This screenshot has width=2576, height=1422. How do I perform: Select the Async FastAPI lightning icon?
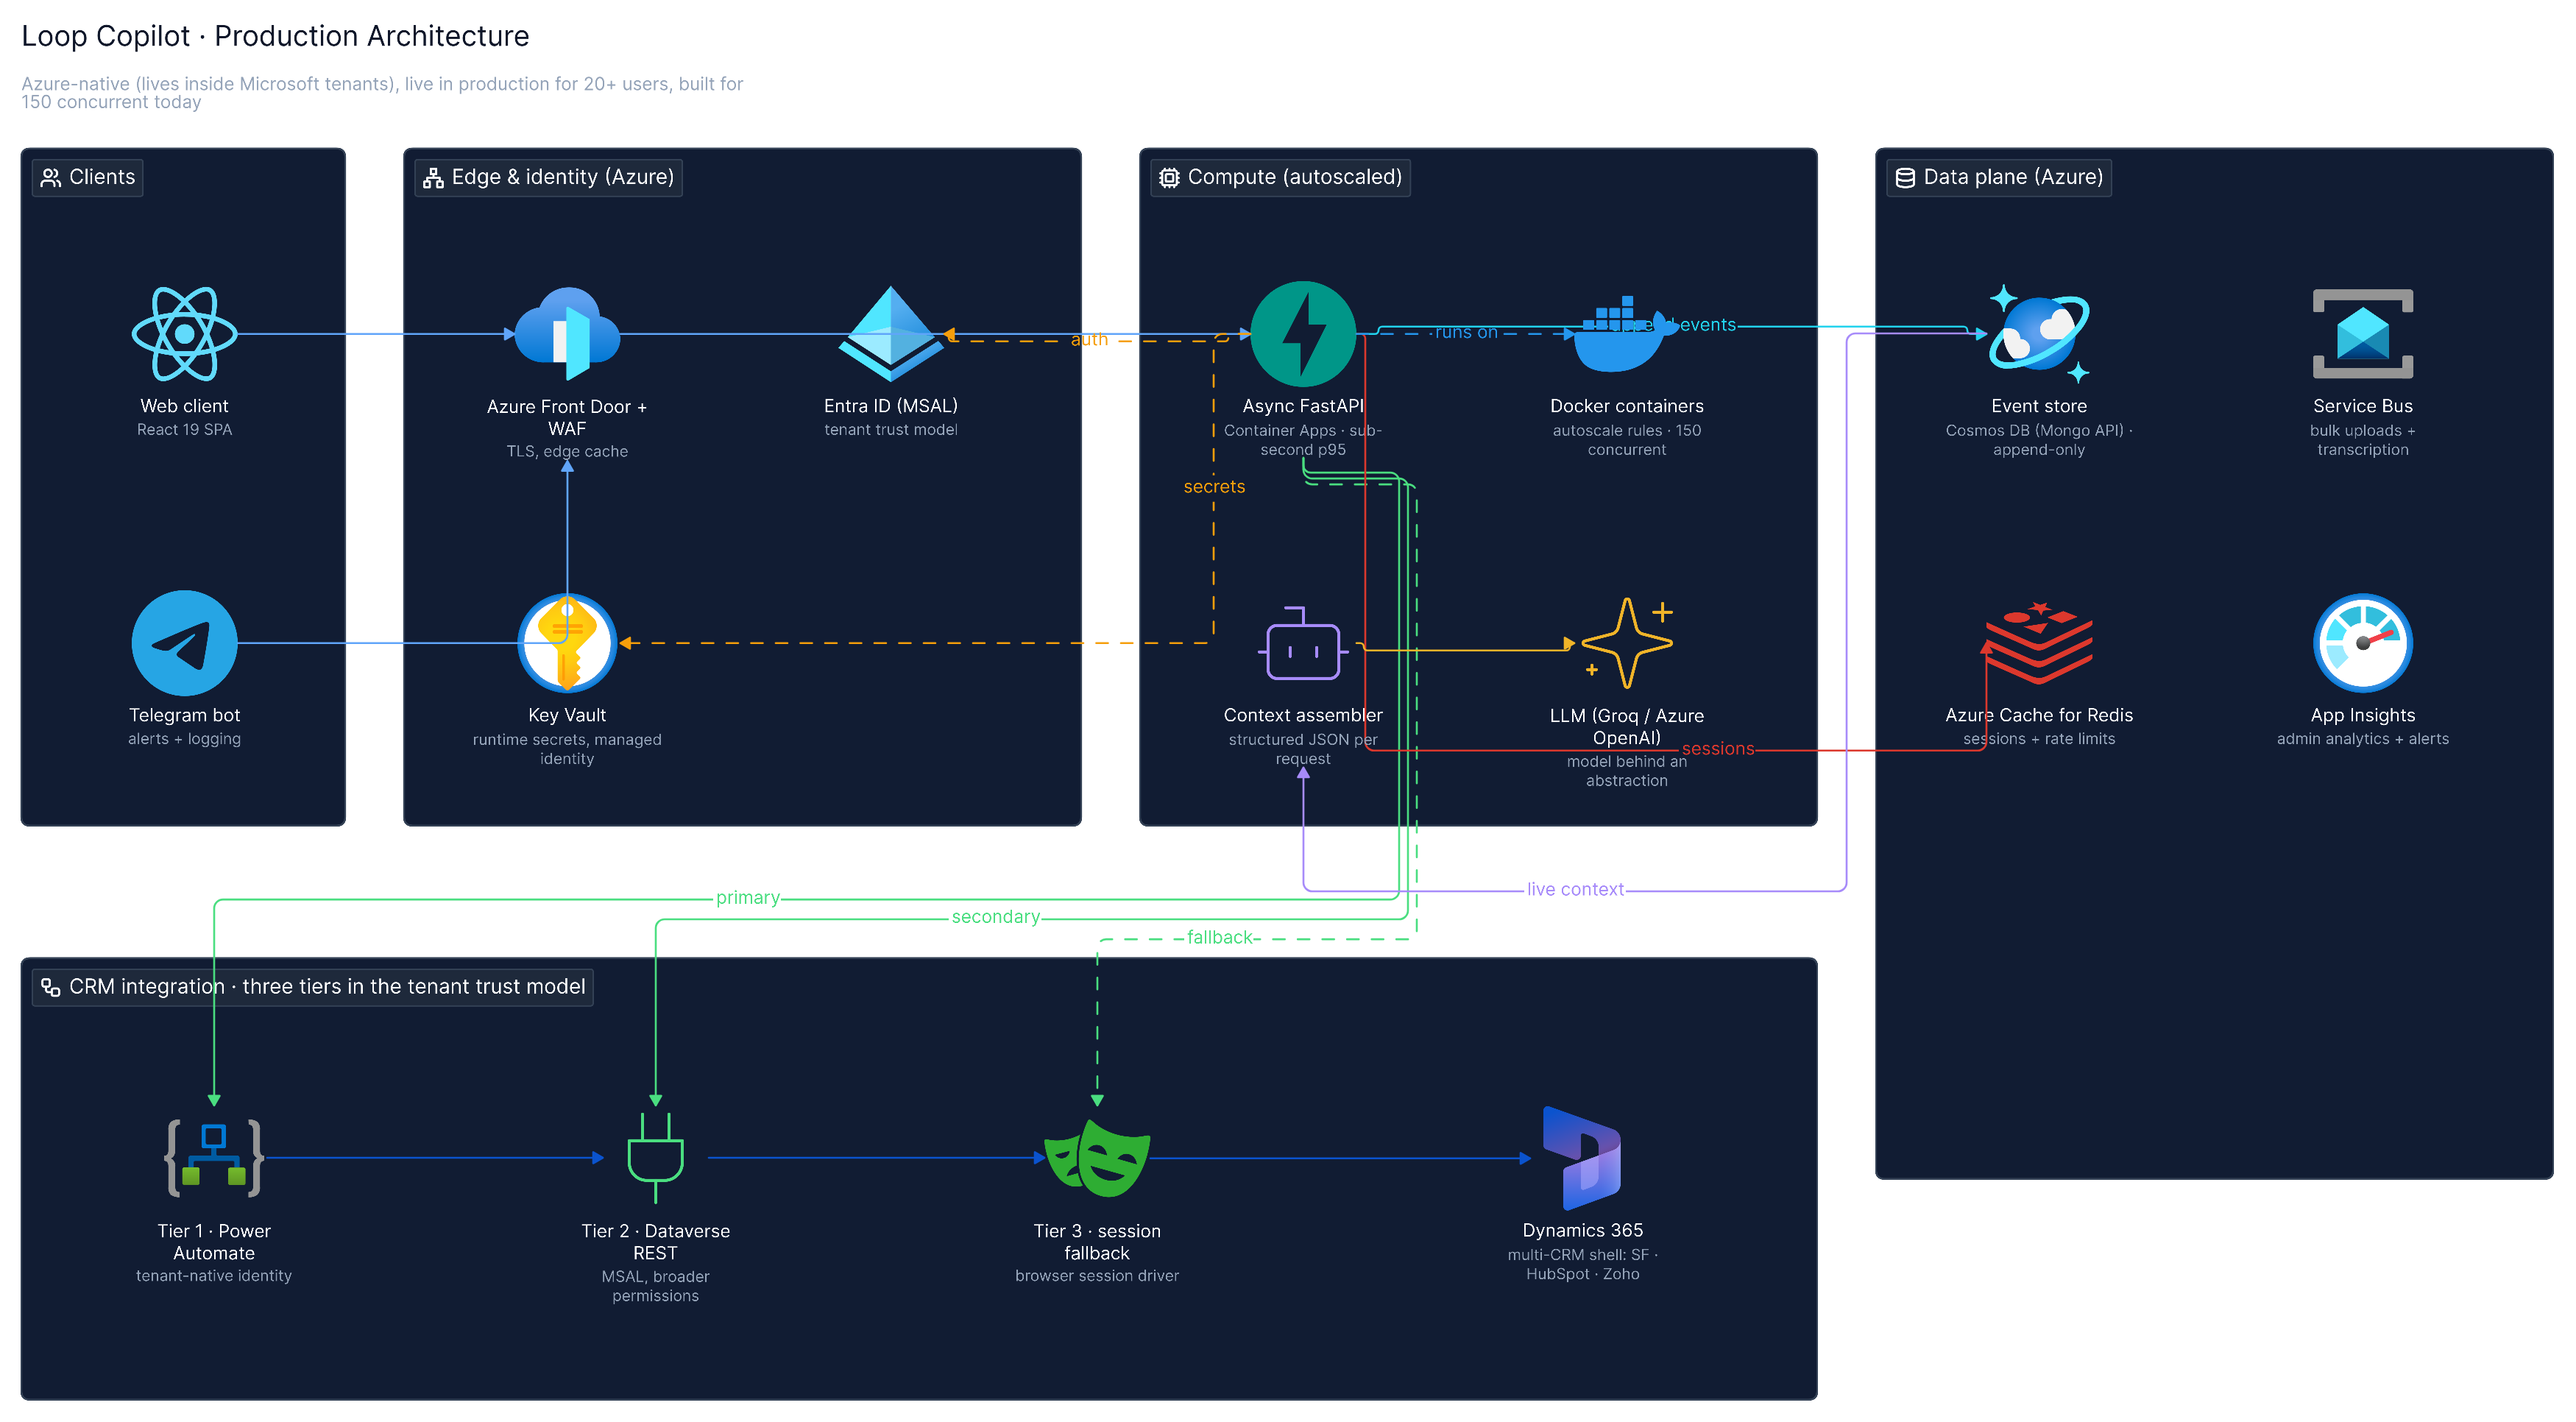click(x=1303, y=334)
